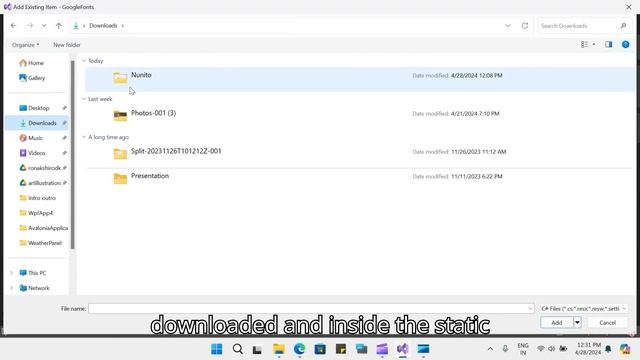Toggle the preview pane
Image resolution: width=640 pixels, height=360 pixels.
pyautogui.click(x=609, y=44)
